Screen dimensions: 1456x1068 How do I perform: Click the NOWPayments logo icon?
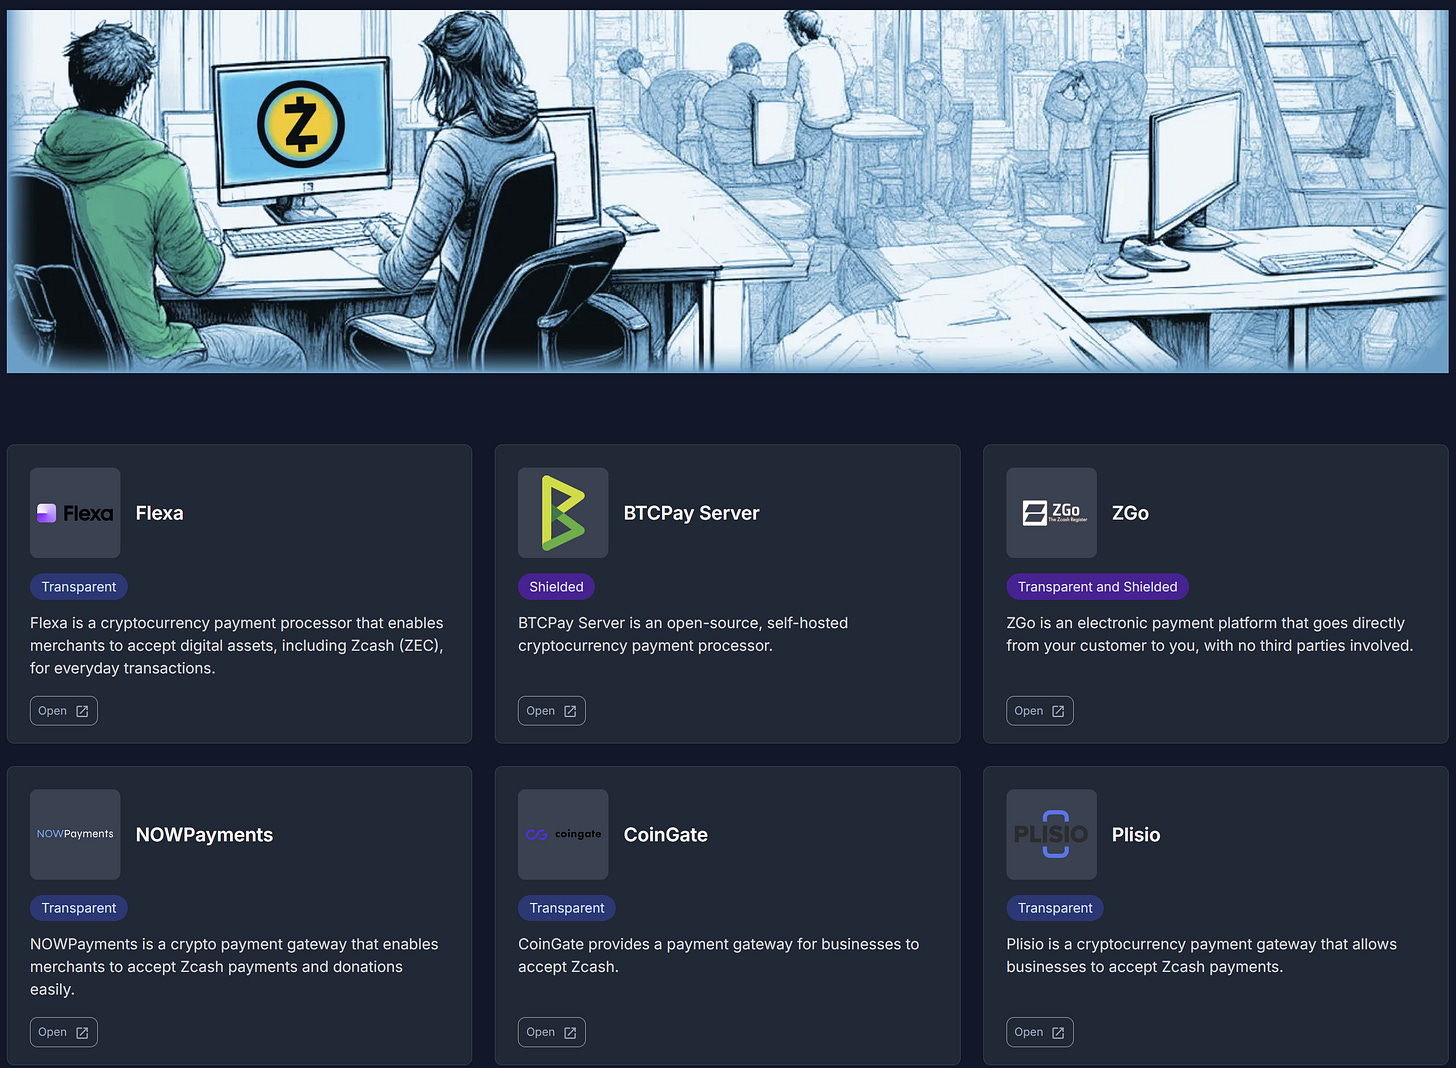pos(75,834)
